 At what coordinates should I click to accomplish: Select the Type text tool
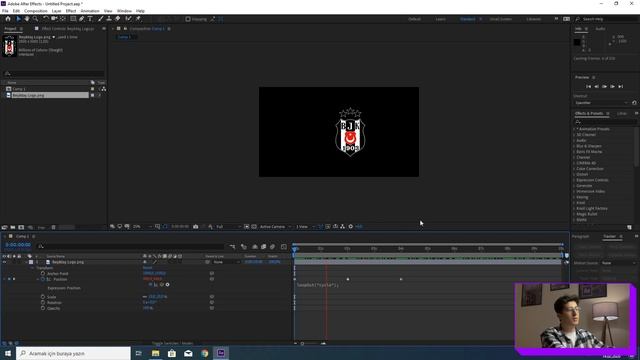point(90,19)
